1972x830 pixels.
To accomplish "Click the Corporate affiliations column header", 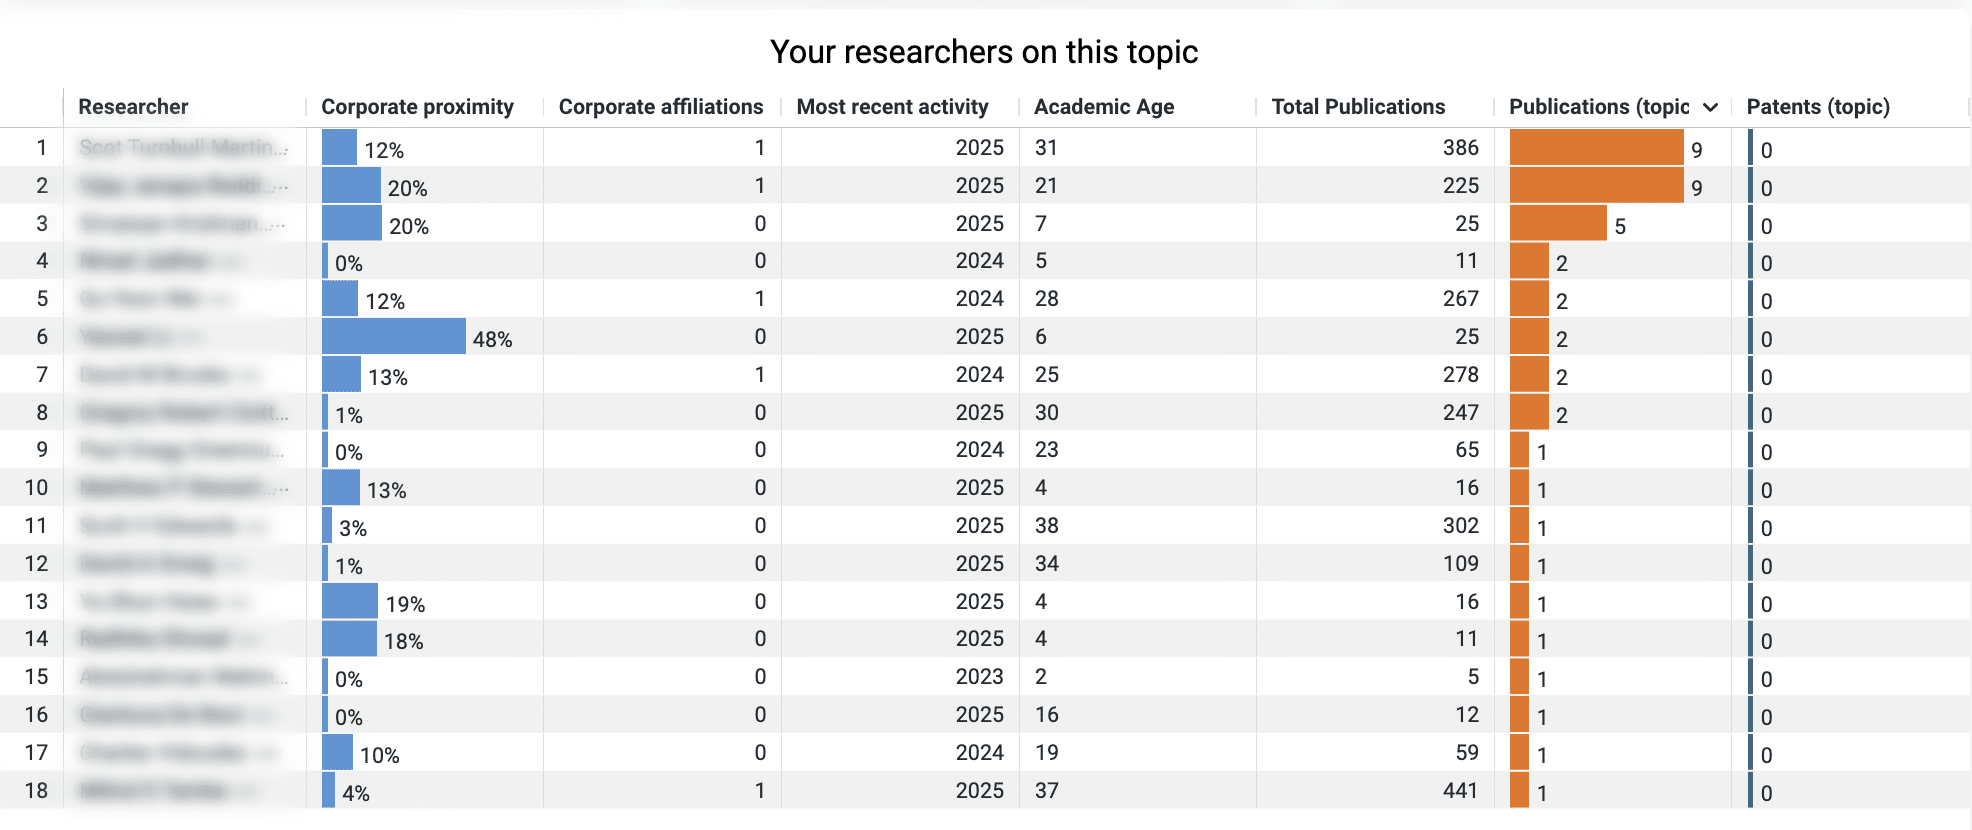I will click(x=660, y=107).
